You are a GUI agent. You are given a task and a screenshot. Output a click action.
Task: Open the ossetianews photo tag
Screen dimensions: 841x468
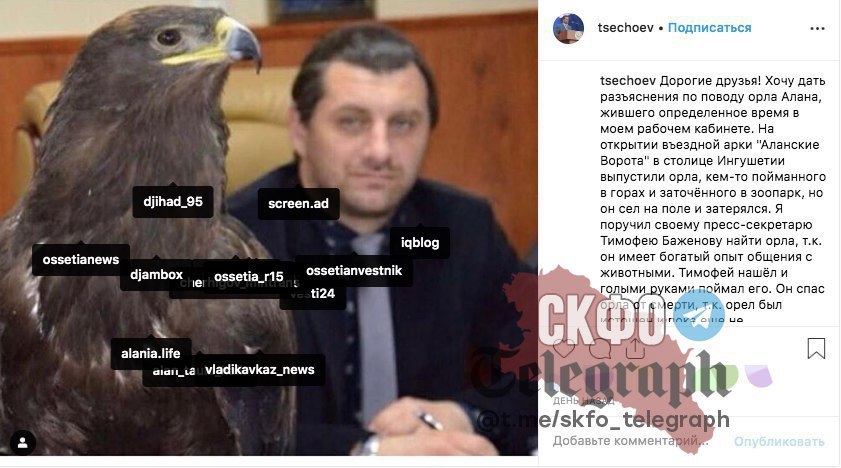81,259
